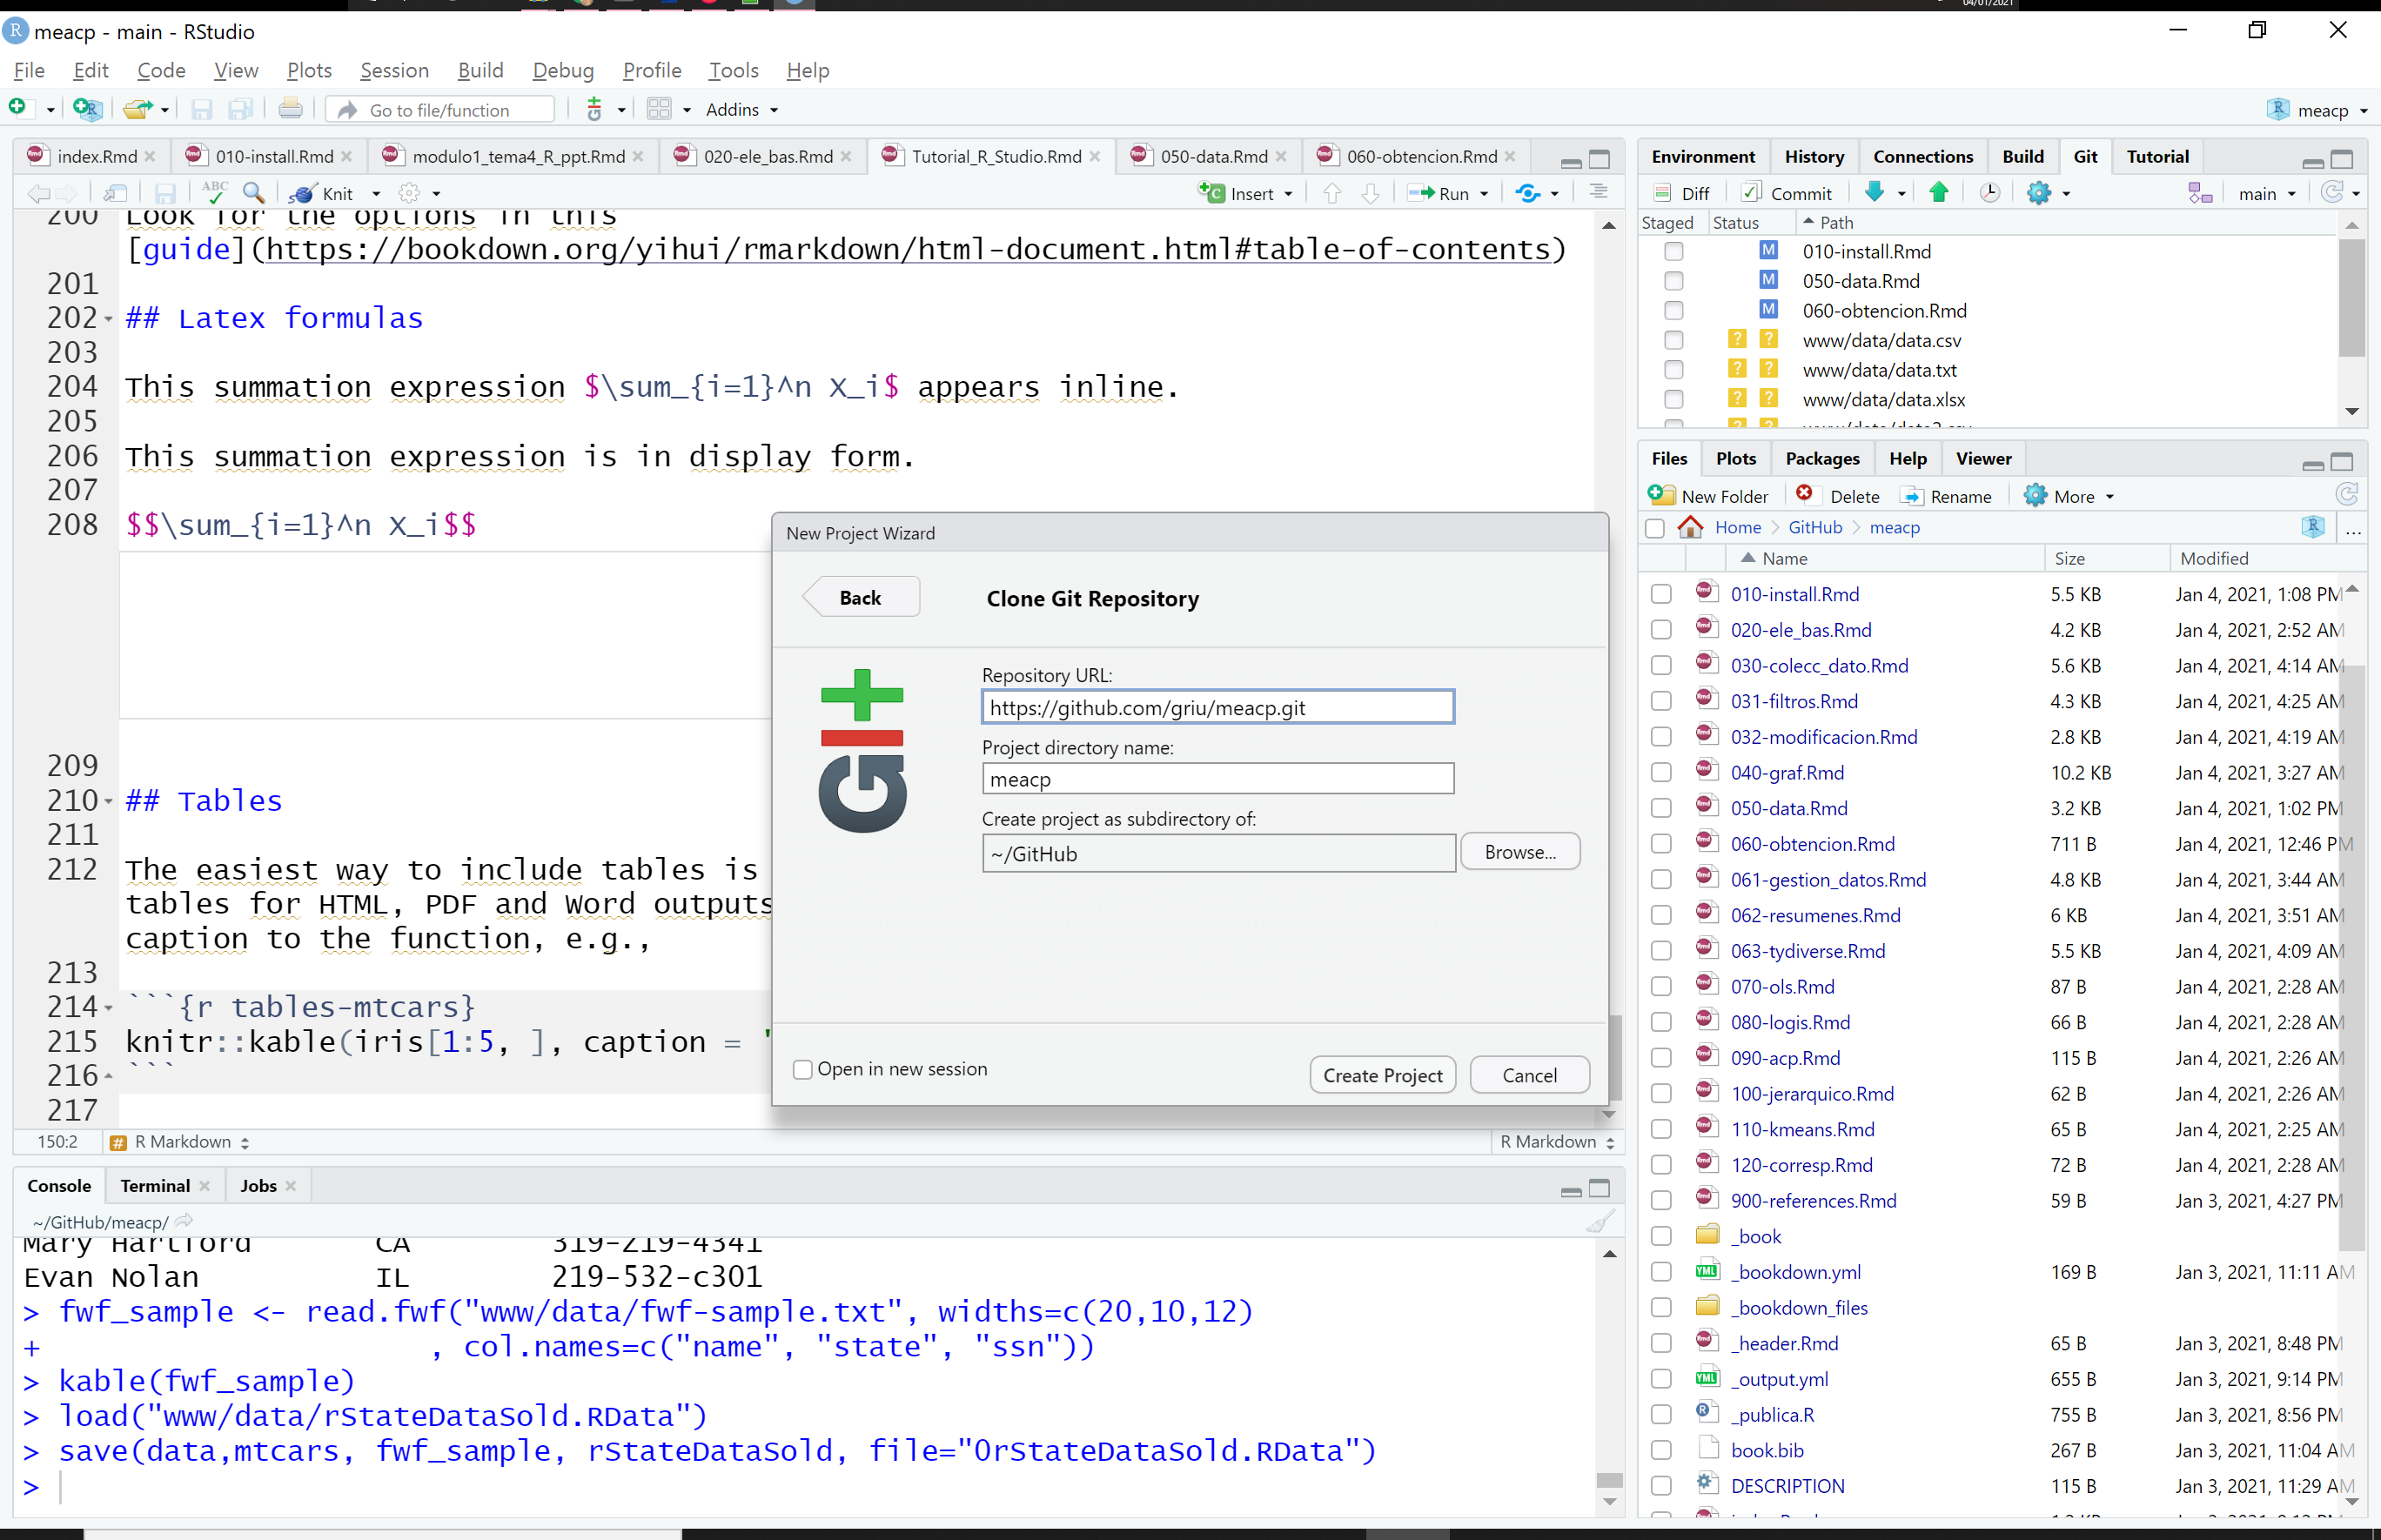Click Commit button in Git pane
The height and width of the screenshot is (1540, 2381).
pos(1787,193)
